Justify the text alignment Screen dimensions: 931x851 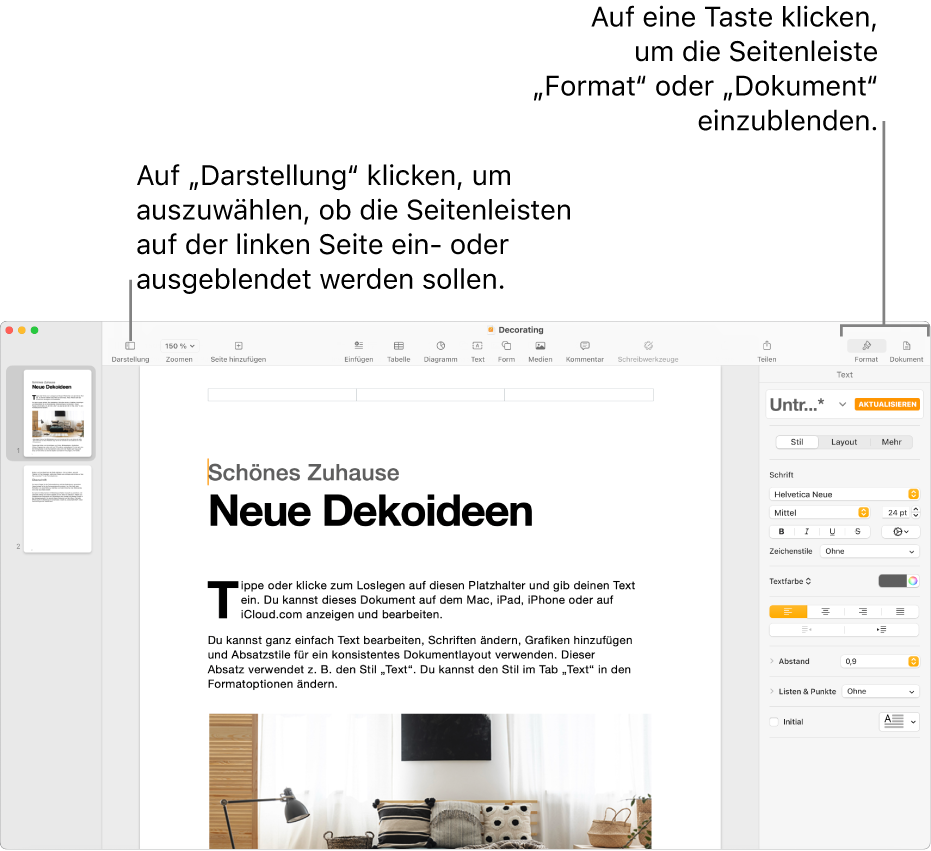coord(900,611)
